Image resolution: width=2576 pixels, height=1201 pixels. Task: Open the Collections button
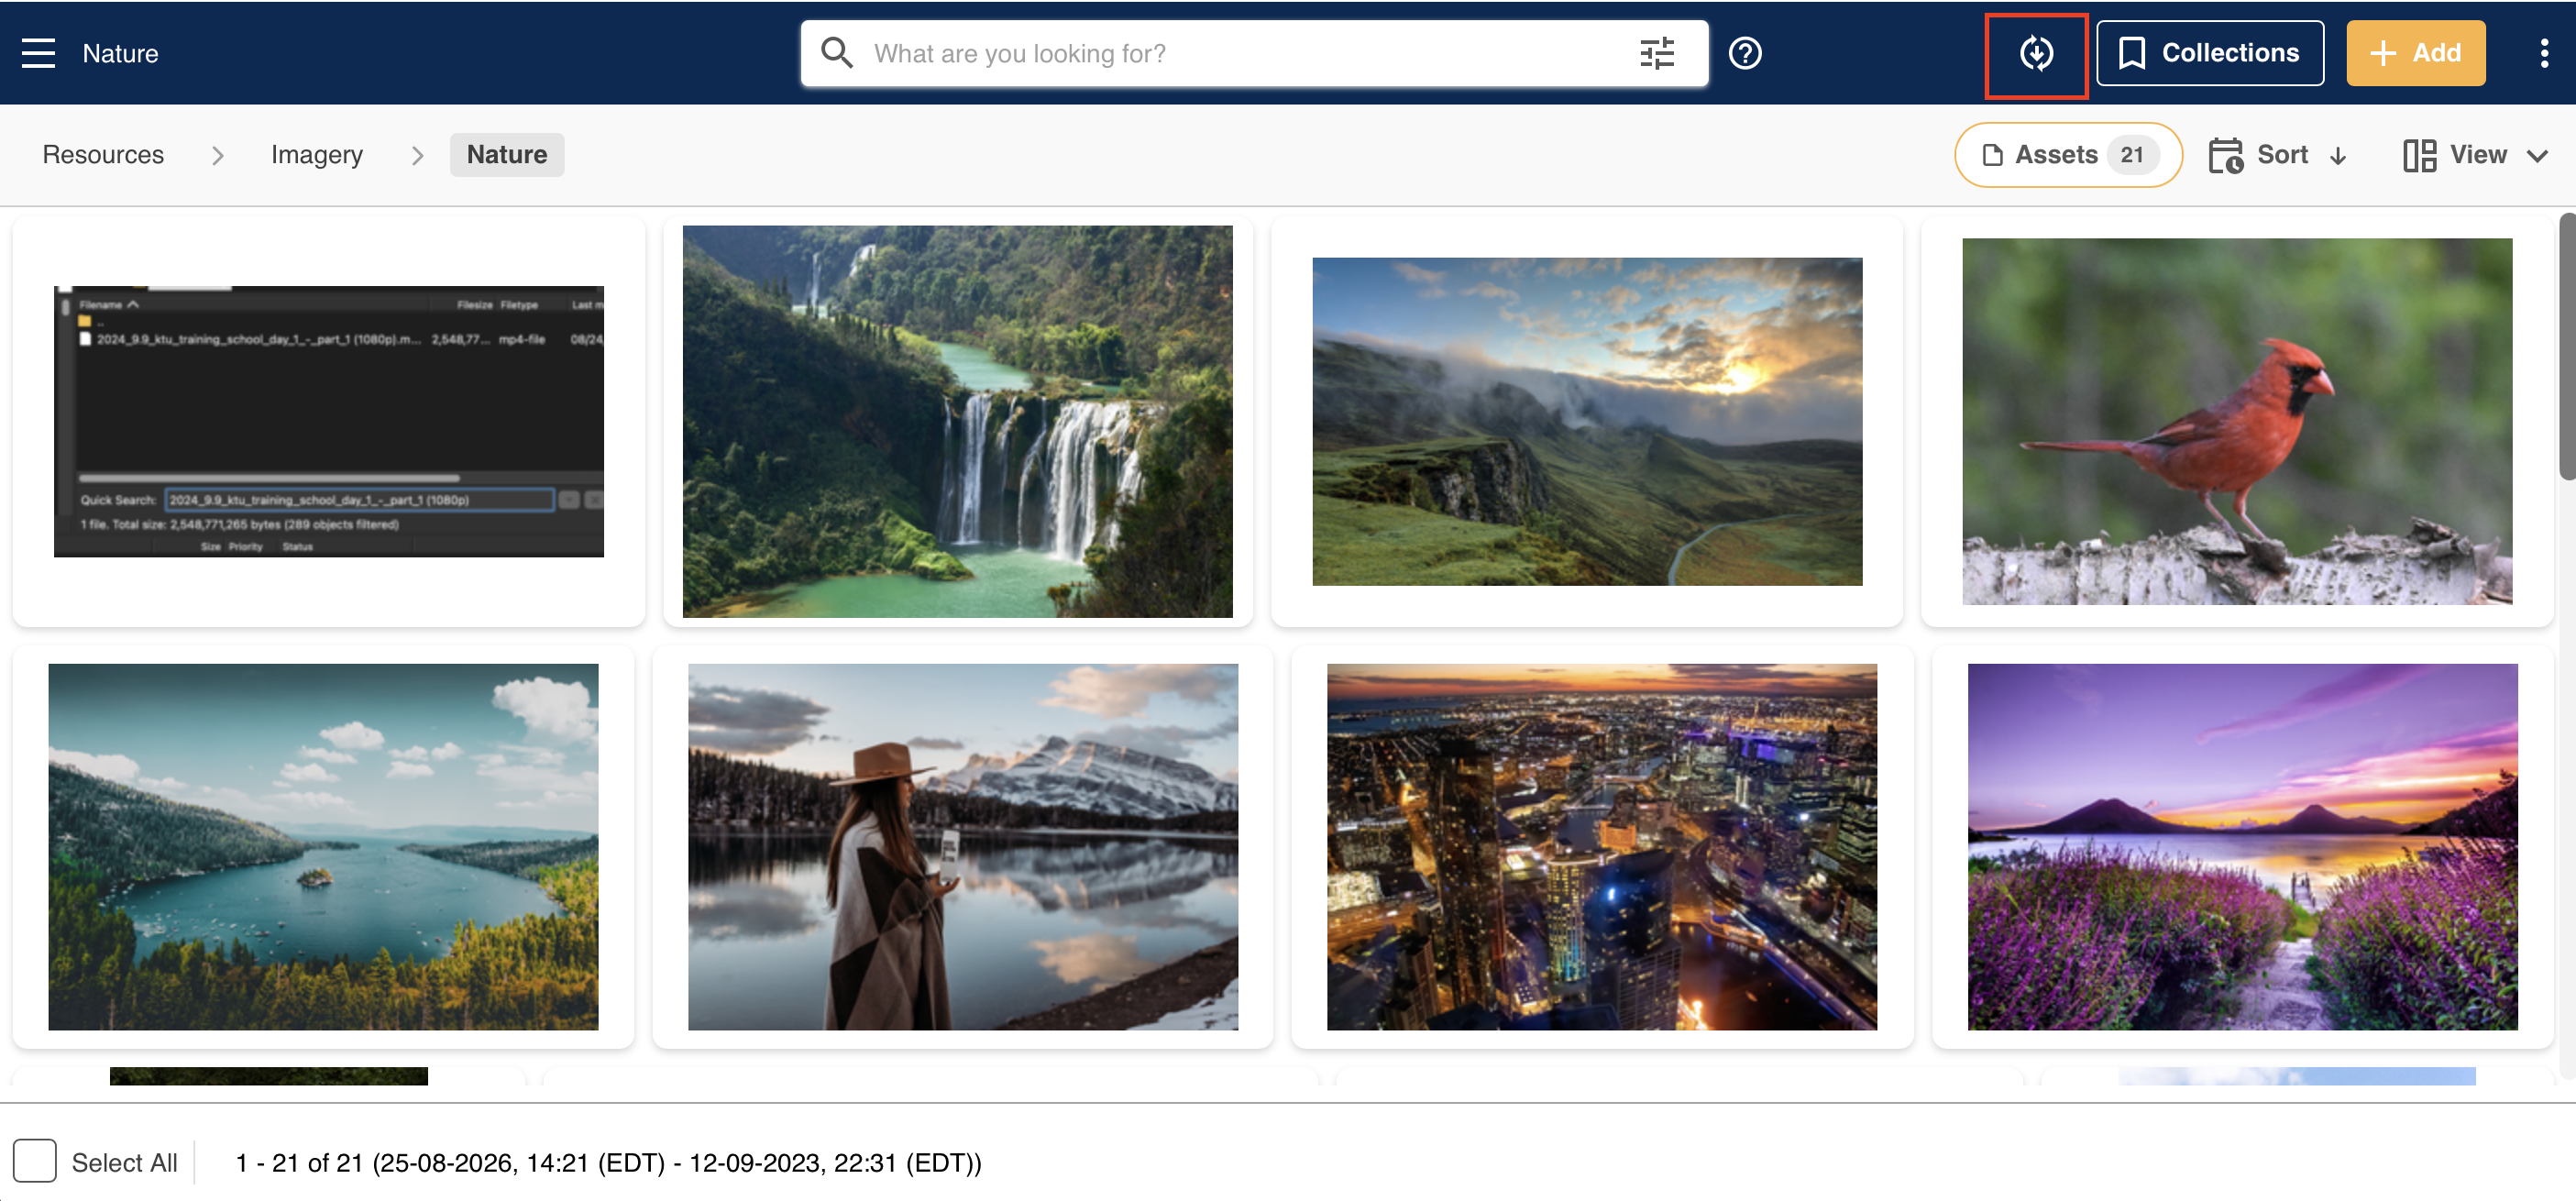click(2210, 53)
